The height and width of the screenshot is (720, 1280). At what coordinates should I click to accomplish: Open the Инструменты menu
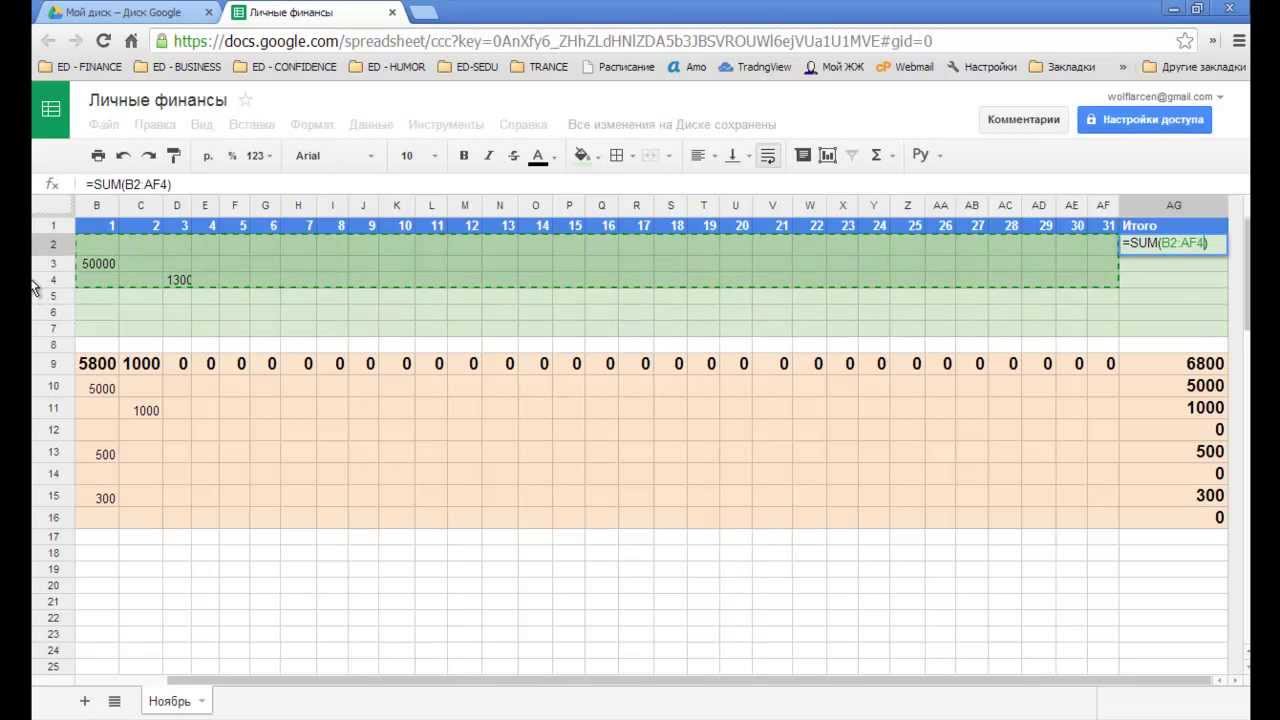tap(446, 125)
